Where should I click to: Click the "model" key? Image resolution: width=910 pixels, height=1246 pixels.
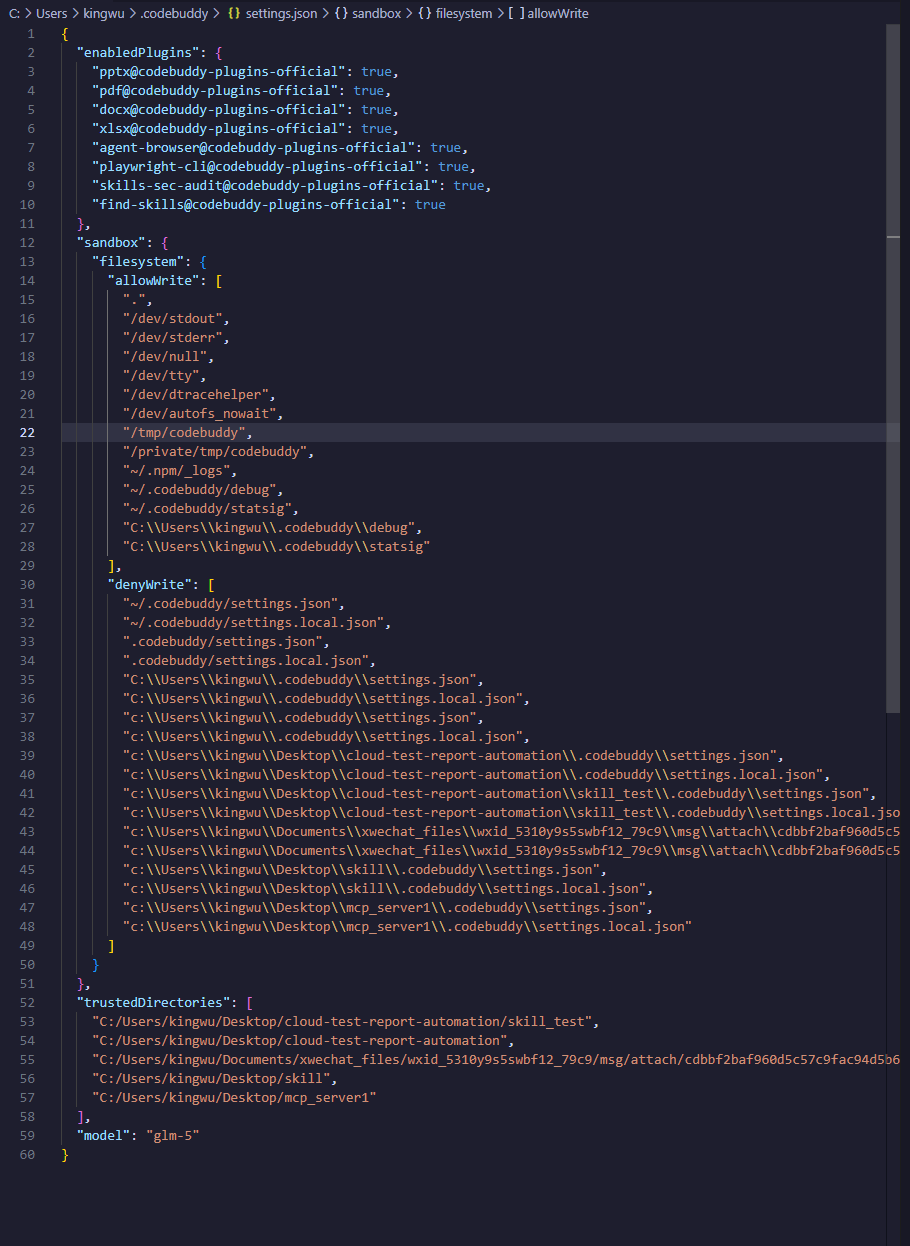104,1135
